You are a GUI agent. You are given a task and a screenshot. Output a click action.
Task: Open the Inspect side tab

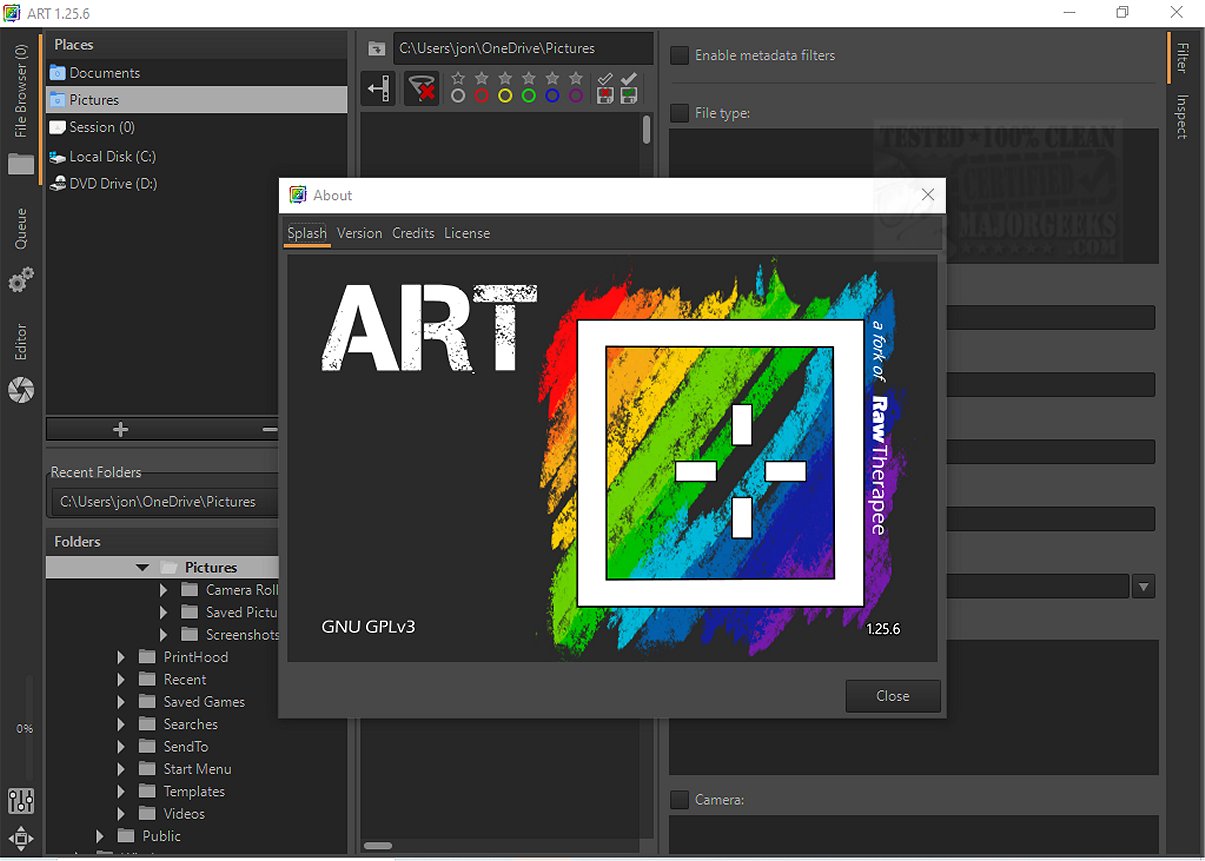(1181, 117)
